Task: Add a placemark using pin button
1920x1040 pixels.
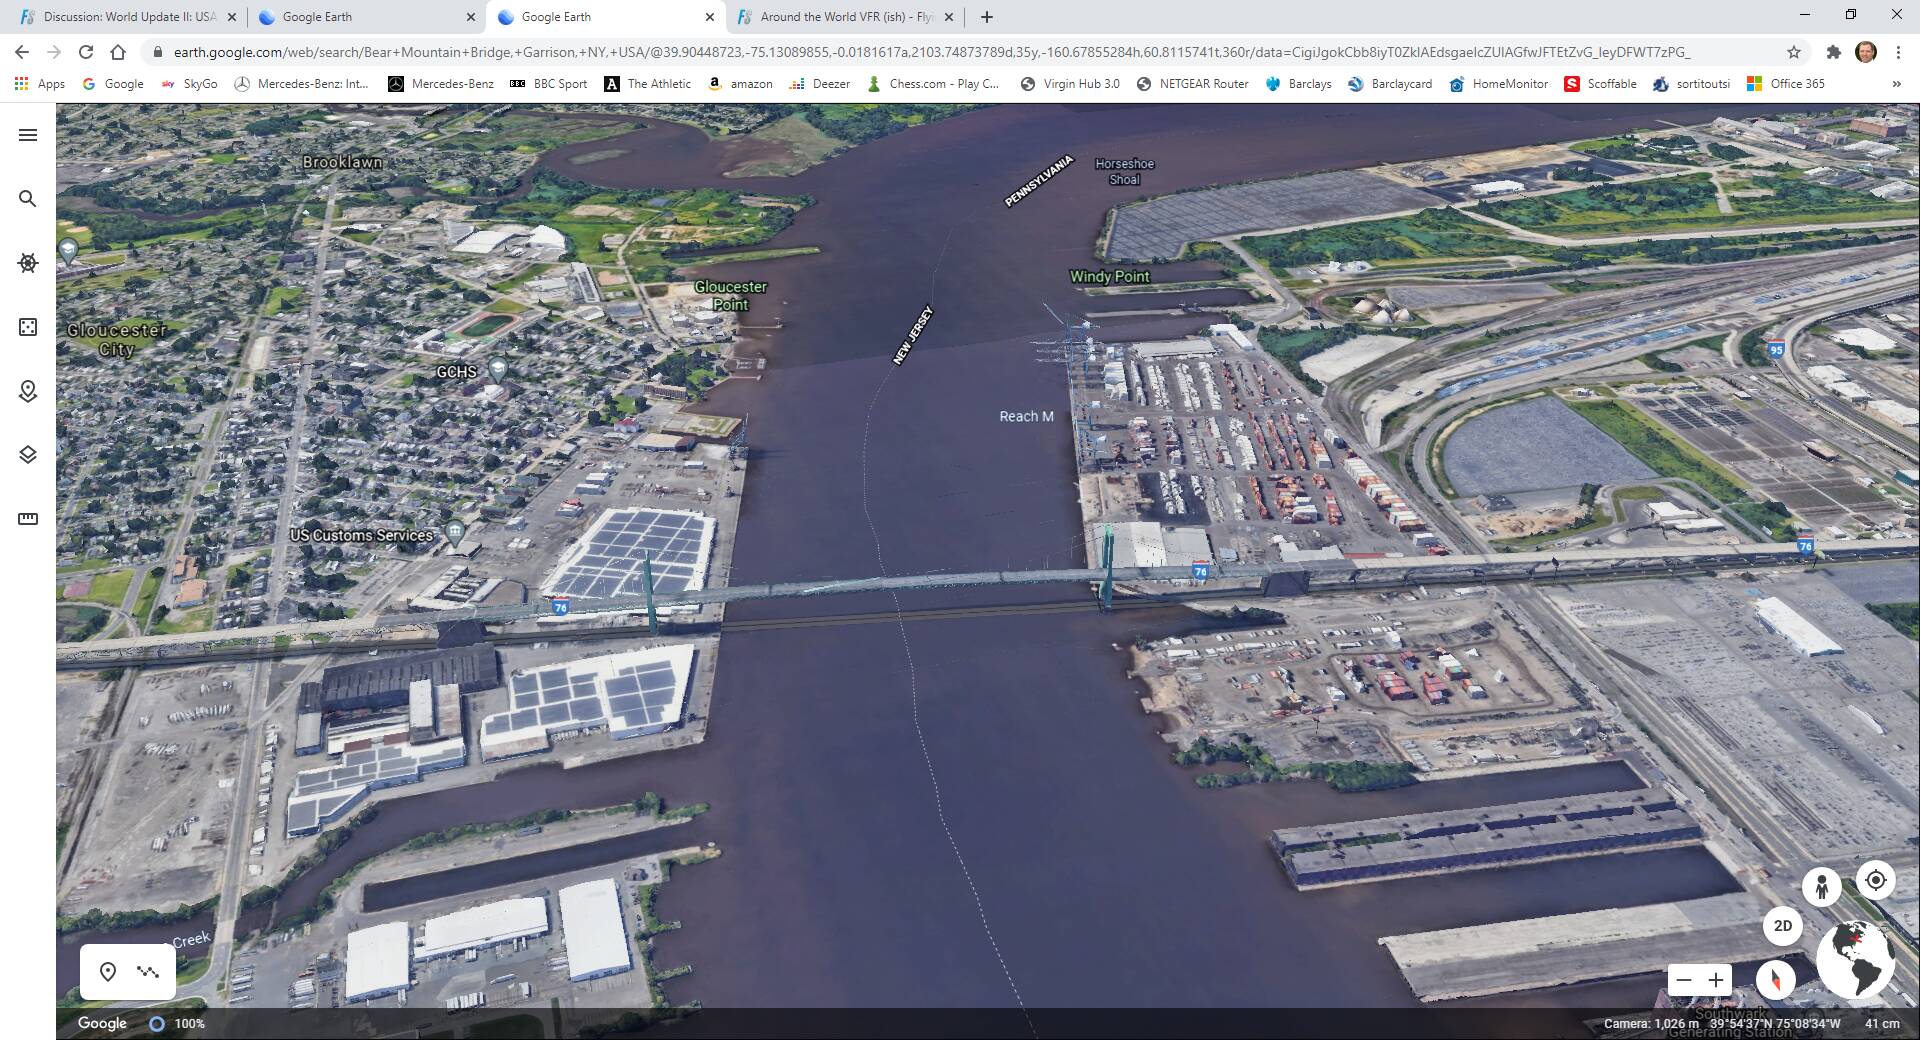Action: (x=108, y=972)
